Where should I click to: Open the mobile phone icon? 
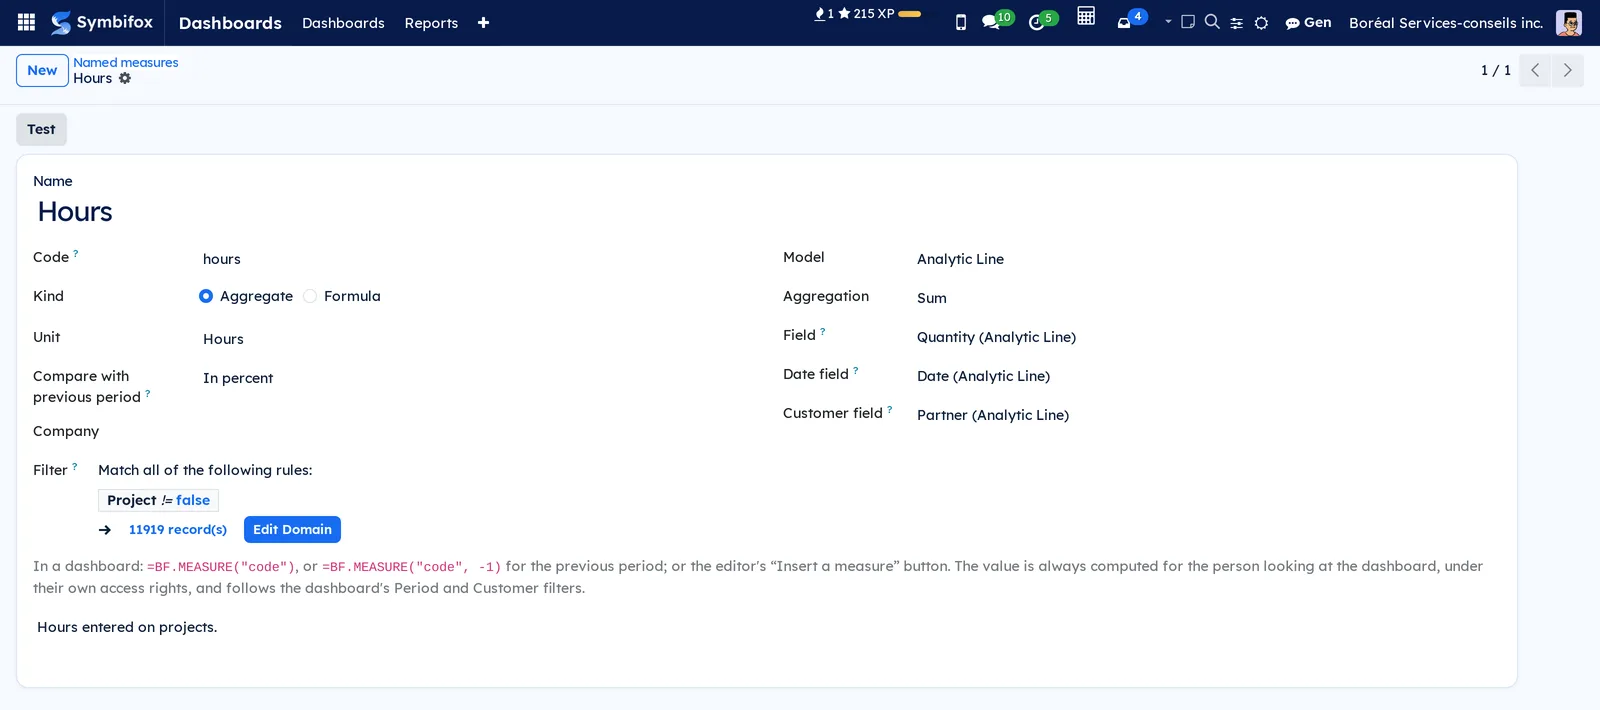[x=961, y=22]
